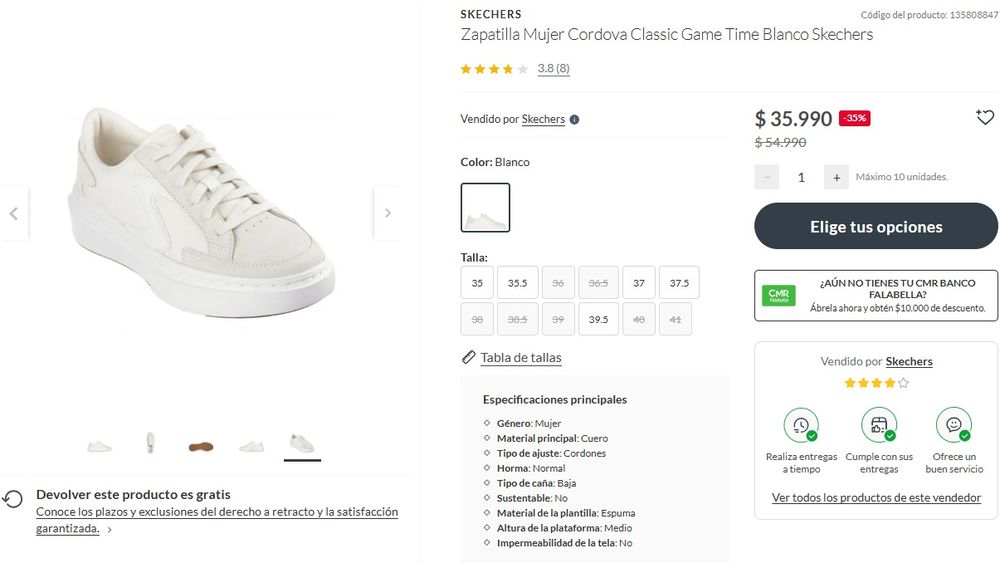Show previous product image with left arrow
Screen dimensions: 1000x563
[x=13, y=213]
